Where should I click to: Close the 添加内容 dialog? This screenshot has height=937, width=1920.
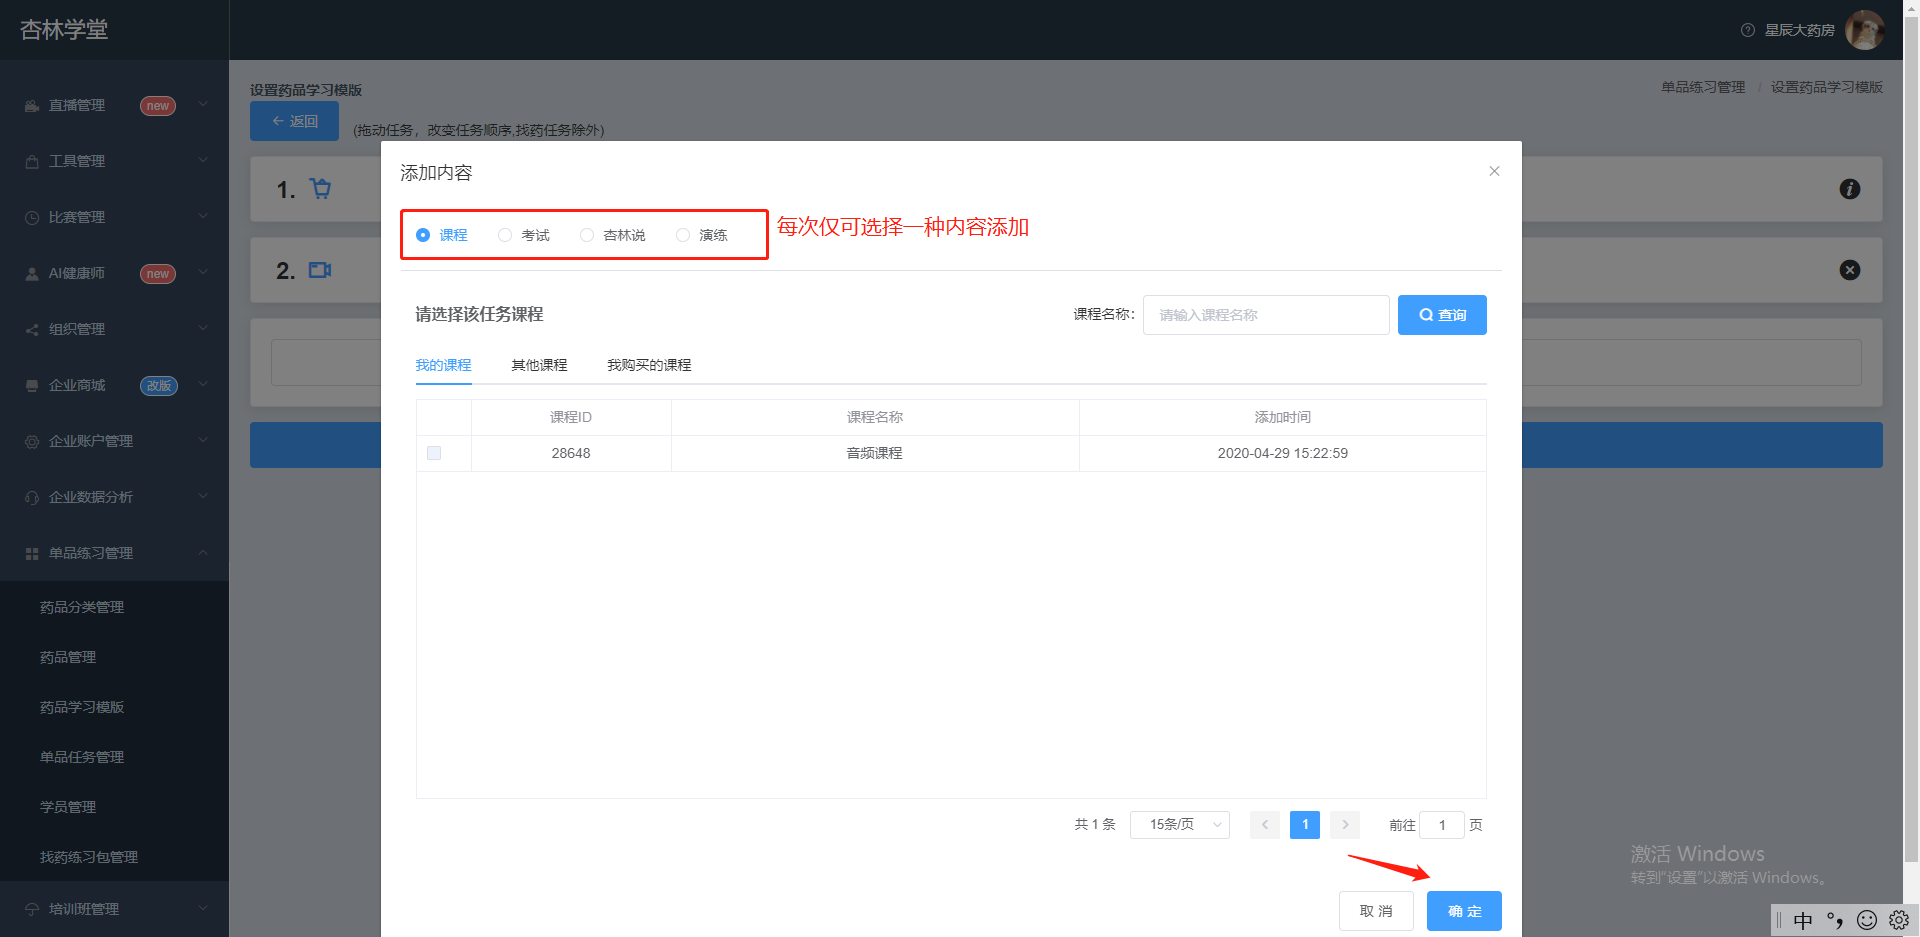(x=1494, y=171)
